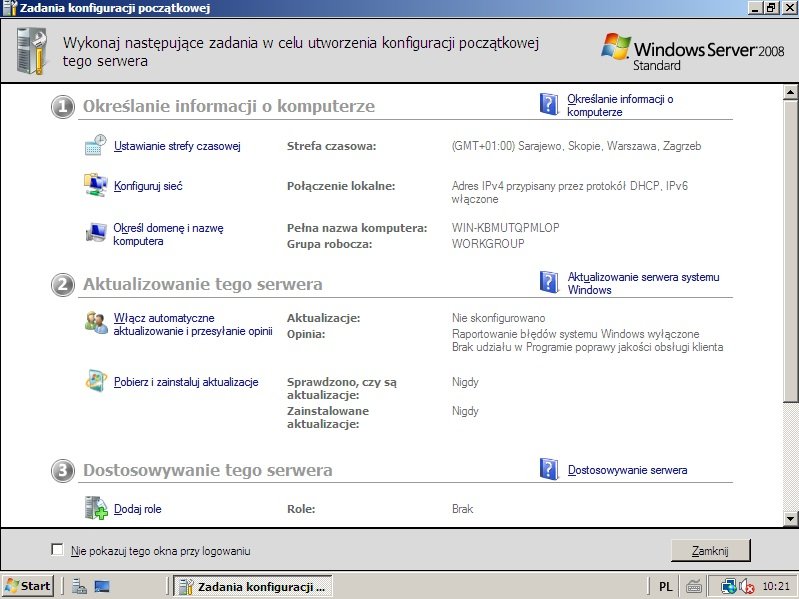Image resolution: width=799 pixels, height=599 pixels.
Task: Click the Nie skonfigurowano updates status
Action: point(498,318)
